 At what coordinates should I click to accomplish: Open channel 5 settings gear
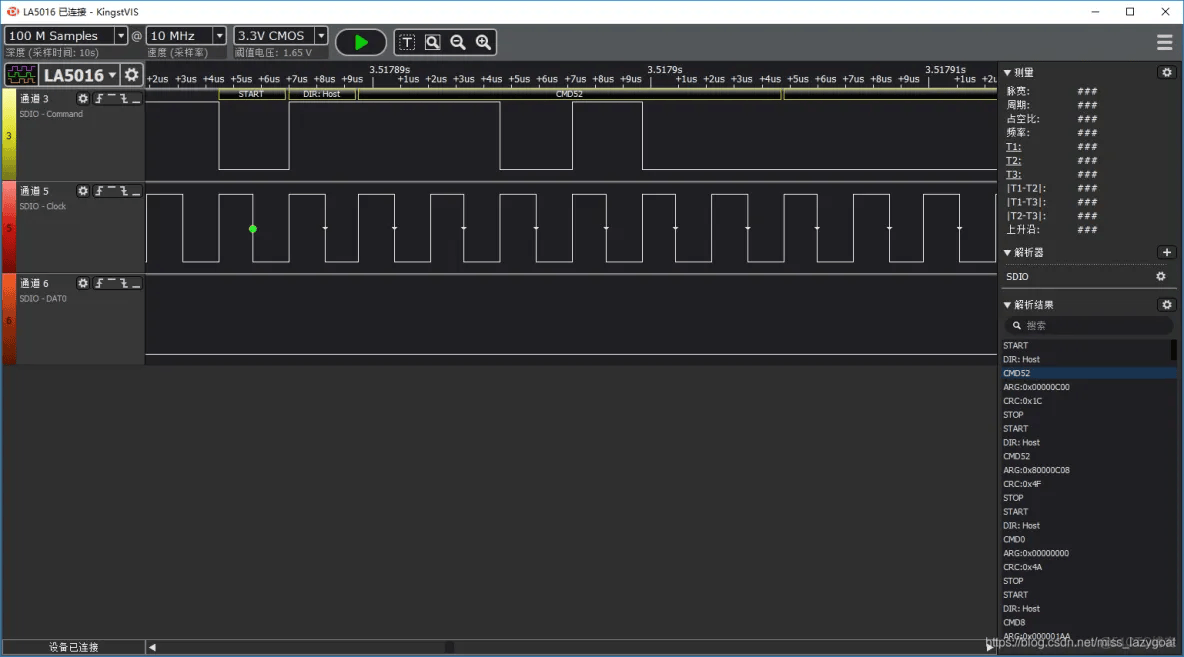tap(83, 191)
